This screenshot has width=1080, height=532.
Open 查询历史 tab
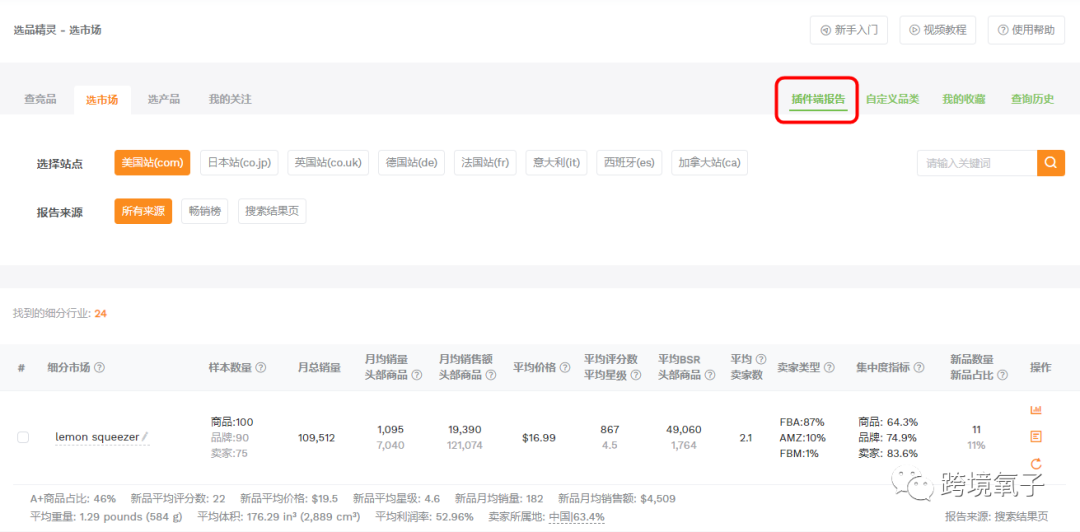pyautogui.click(x=1032, y=99)
